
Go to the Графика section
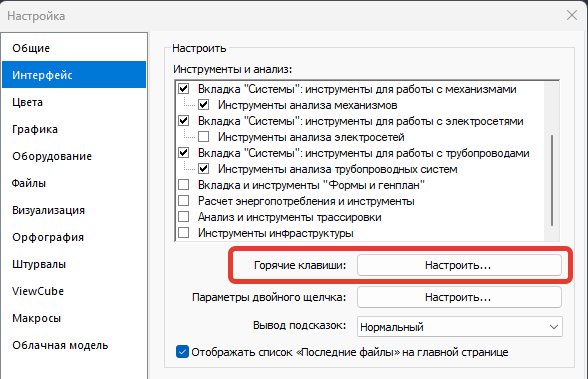pyautogui.click(x=74, y=129)
